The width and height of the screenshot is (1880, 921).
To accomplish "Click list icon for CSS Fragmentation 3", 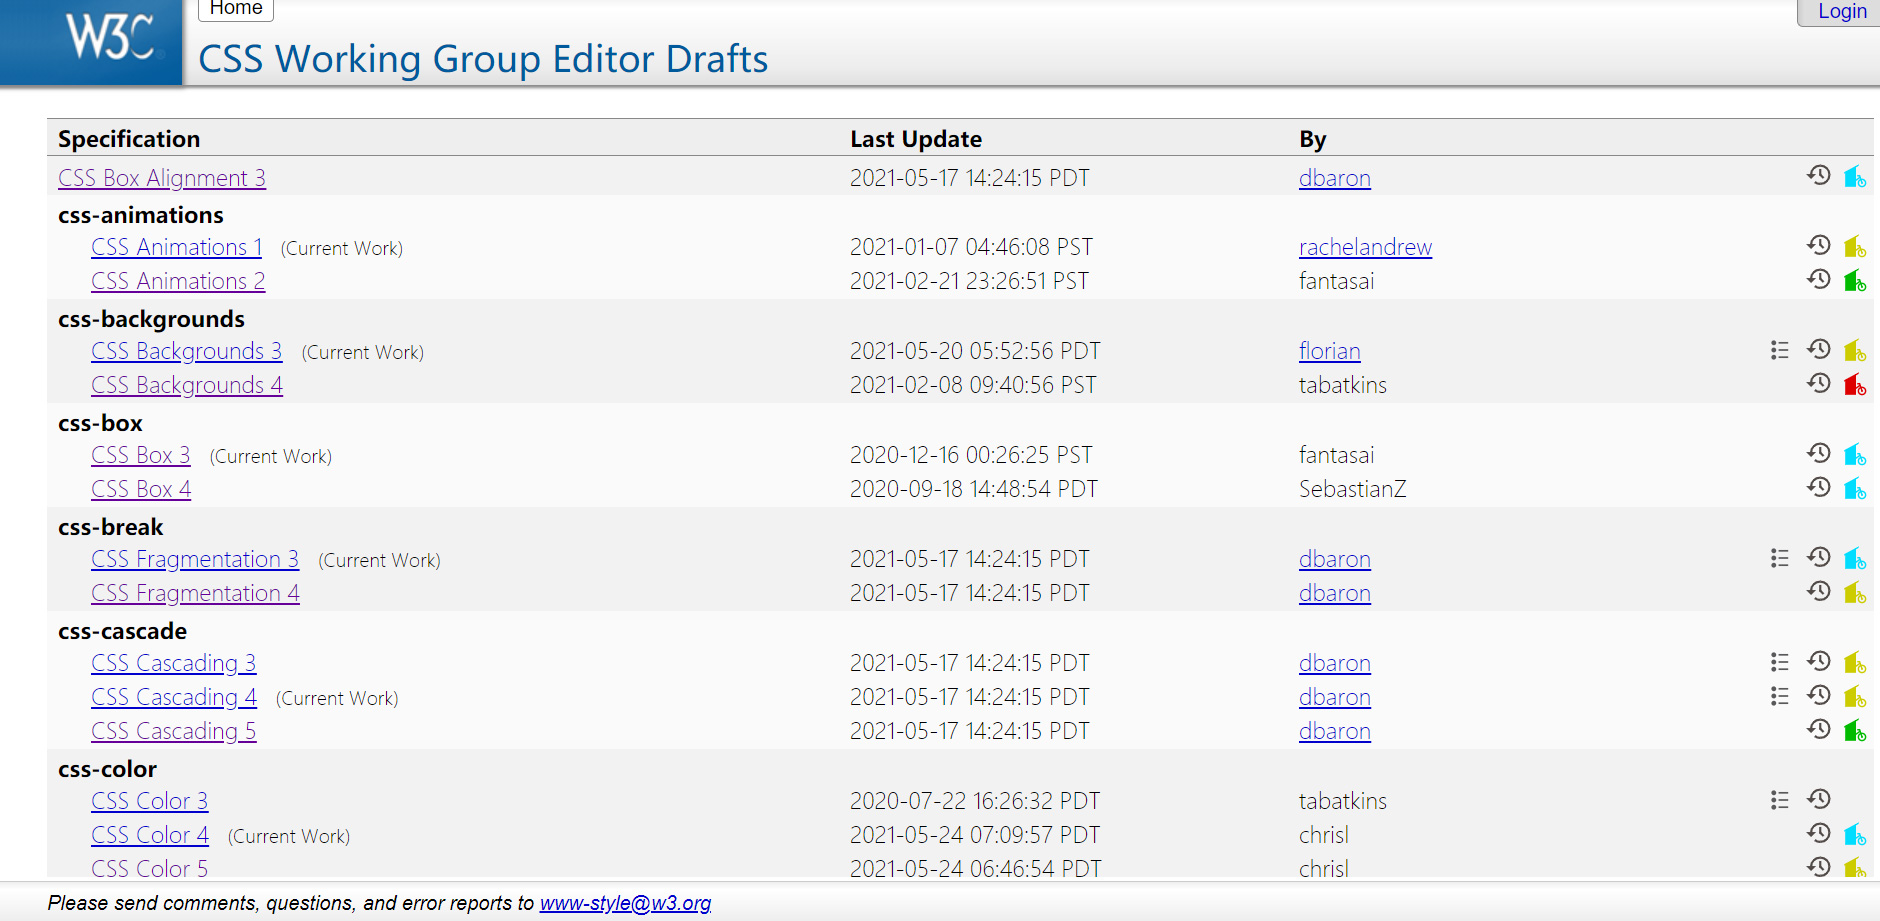I will tap(1779, 558).
